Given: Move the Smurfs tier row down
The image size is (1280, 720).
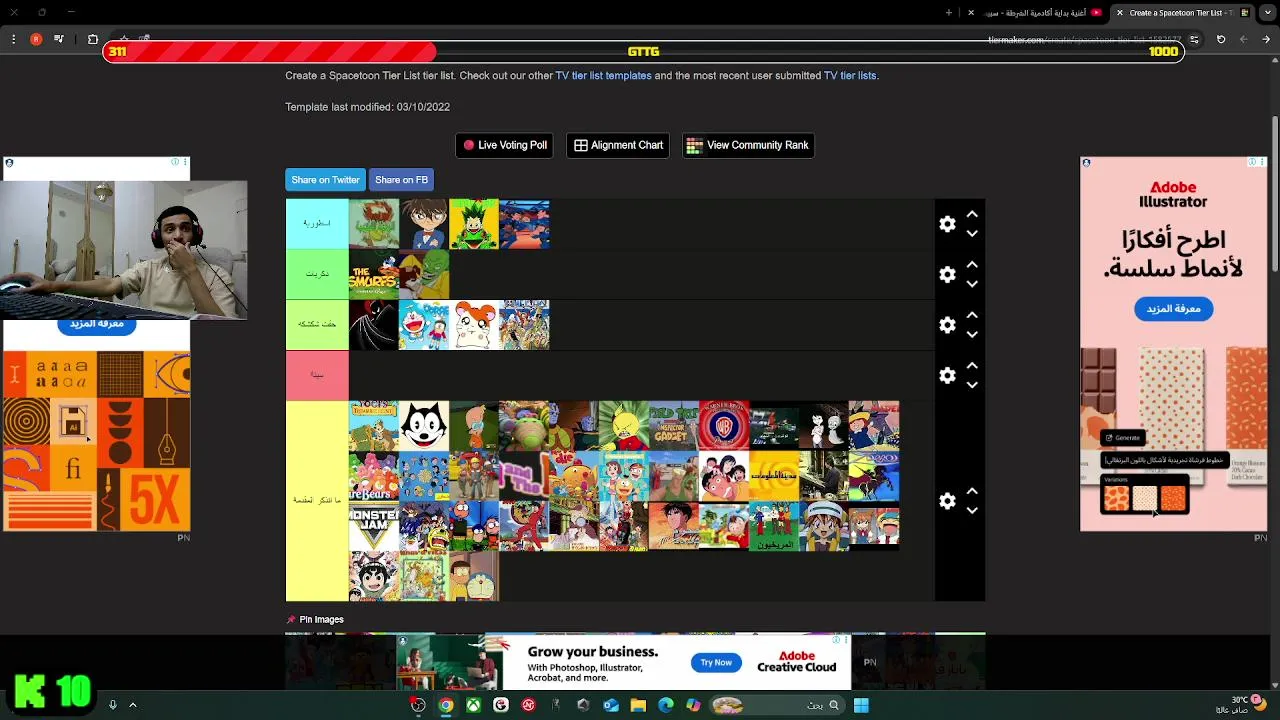Looking at the screenshot, I should (972, 284).
